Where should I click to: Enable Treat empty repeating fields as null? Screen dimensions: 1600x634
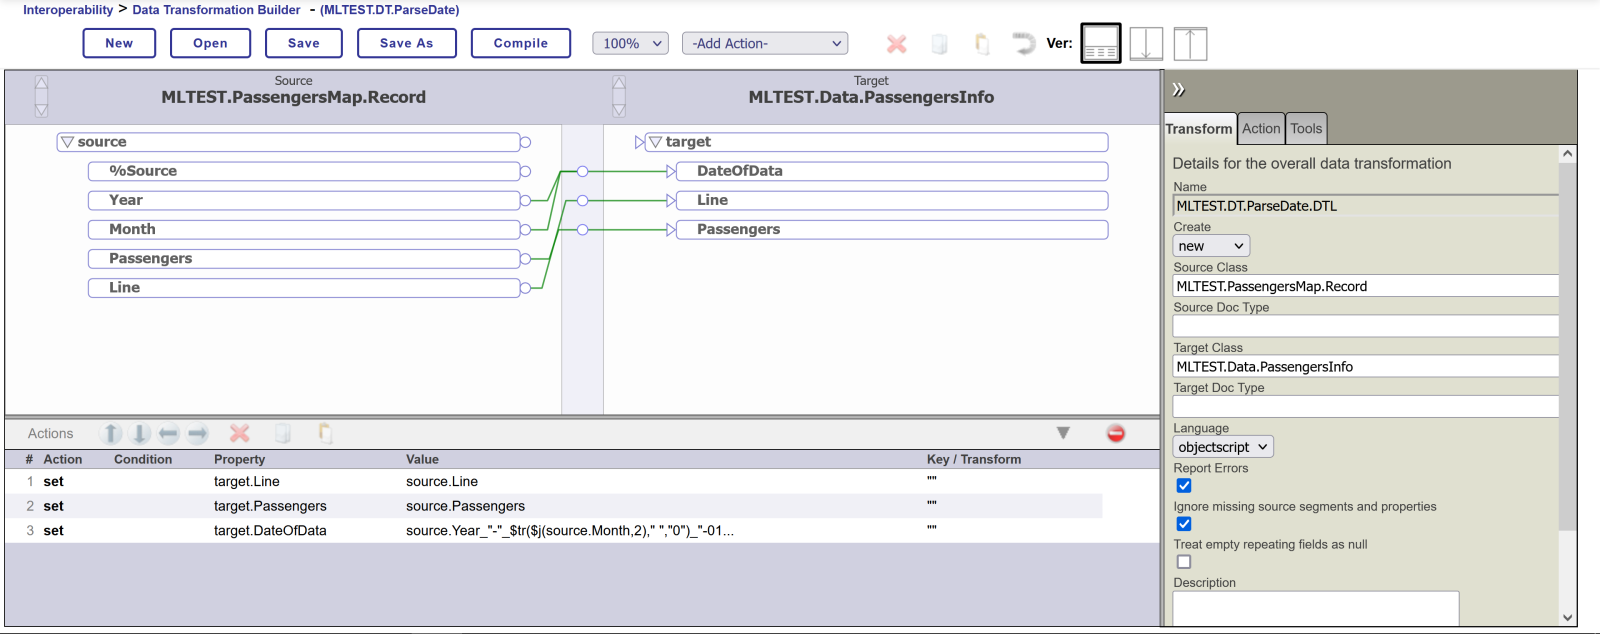pos(1184,562)
